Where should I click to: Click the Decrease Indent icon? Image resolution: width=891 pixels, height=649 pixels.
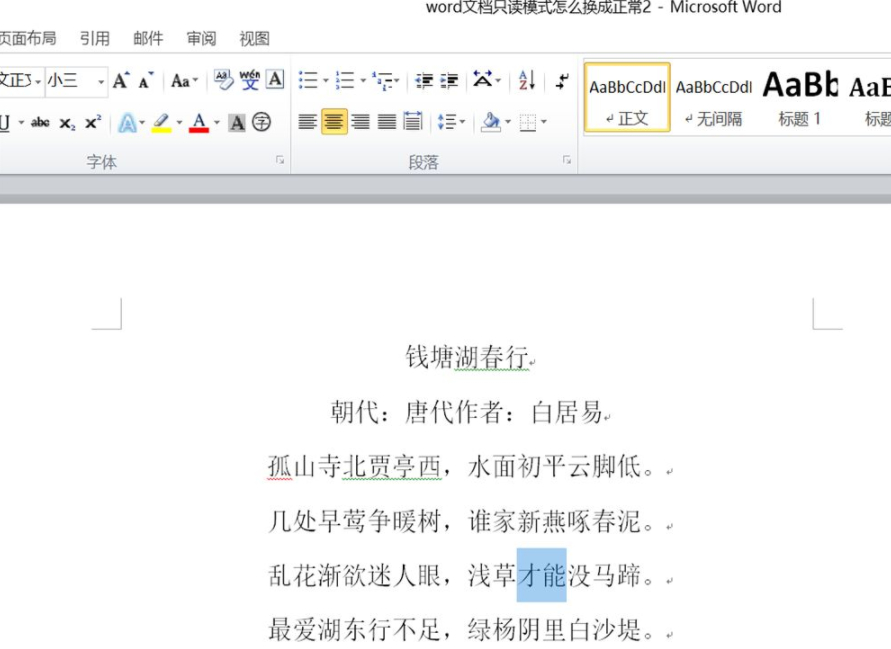[424, 80]
